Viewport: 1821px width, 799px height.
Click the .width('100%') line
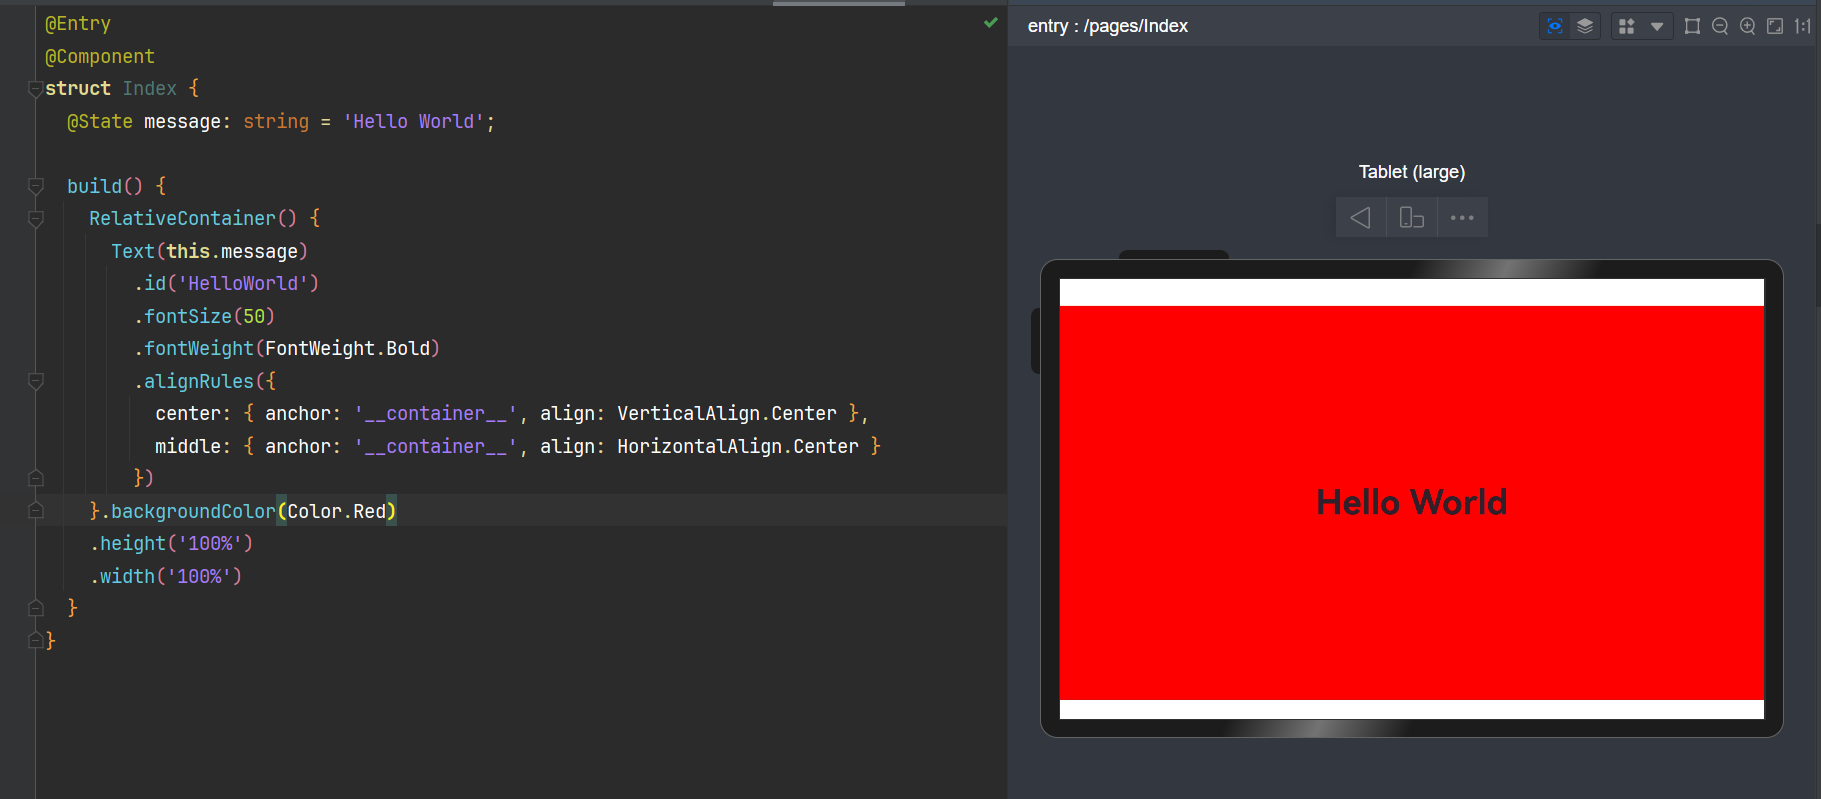[x=166, y=576]
